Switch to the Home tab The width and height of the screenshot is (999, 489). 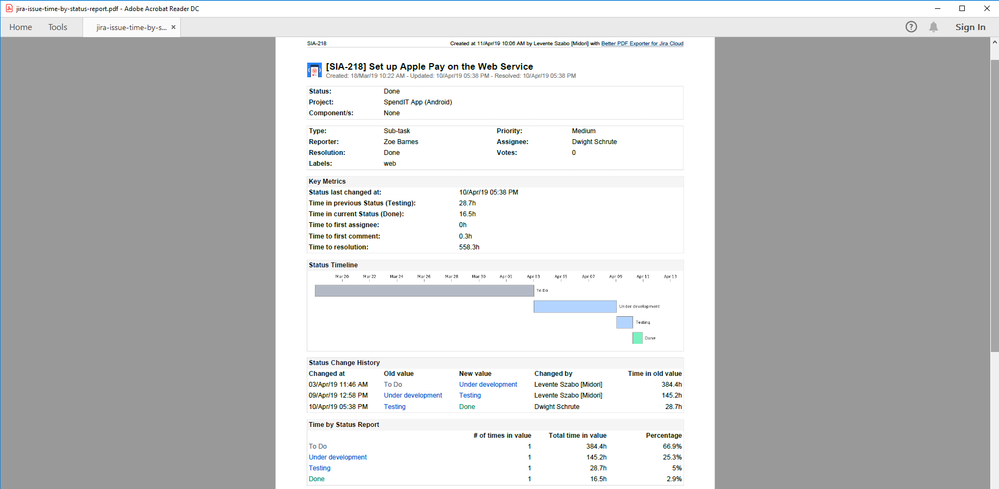(20, 27)
